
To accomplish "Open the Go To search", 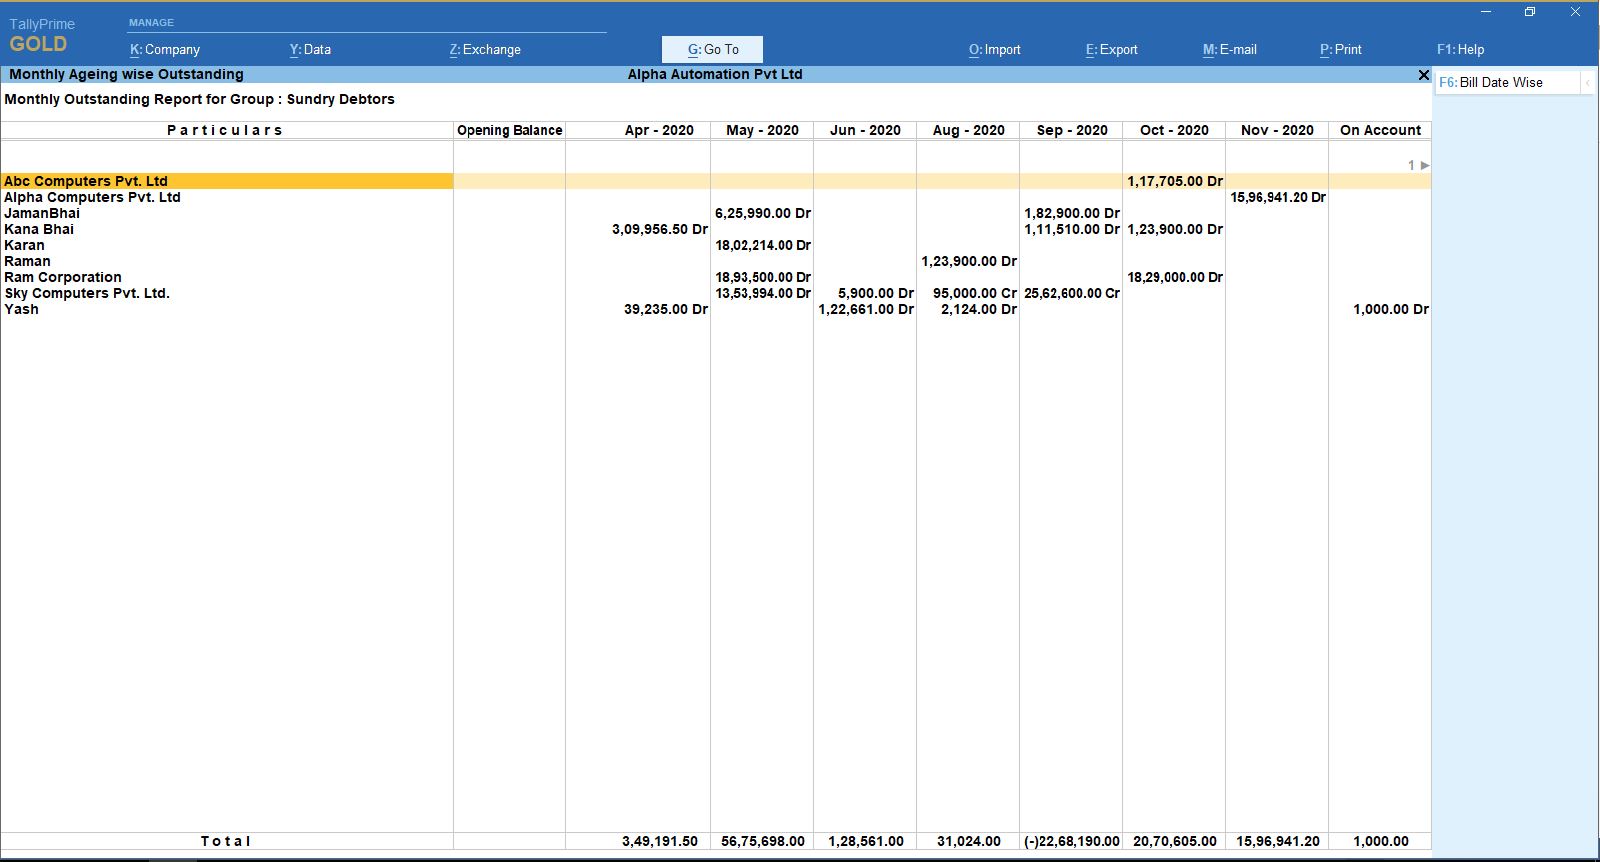I will pyautogui.click(x=712, y=49).
